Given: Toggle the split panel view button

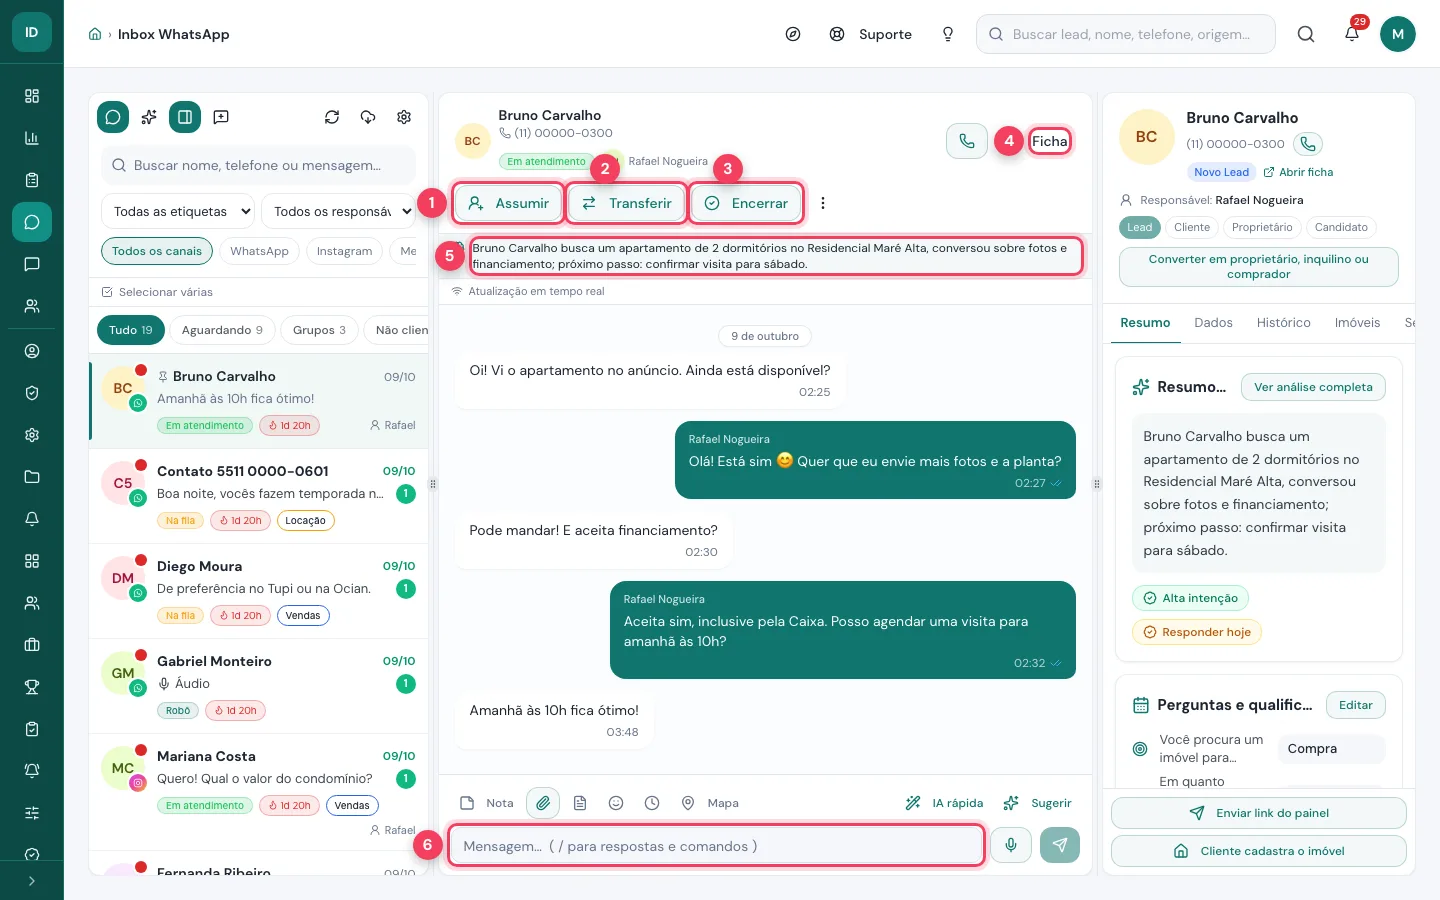Looking at the screenshot, I should 185,117.
